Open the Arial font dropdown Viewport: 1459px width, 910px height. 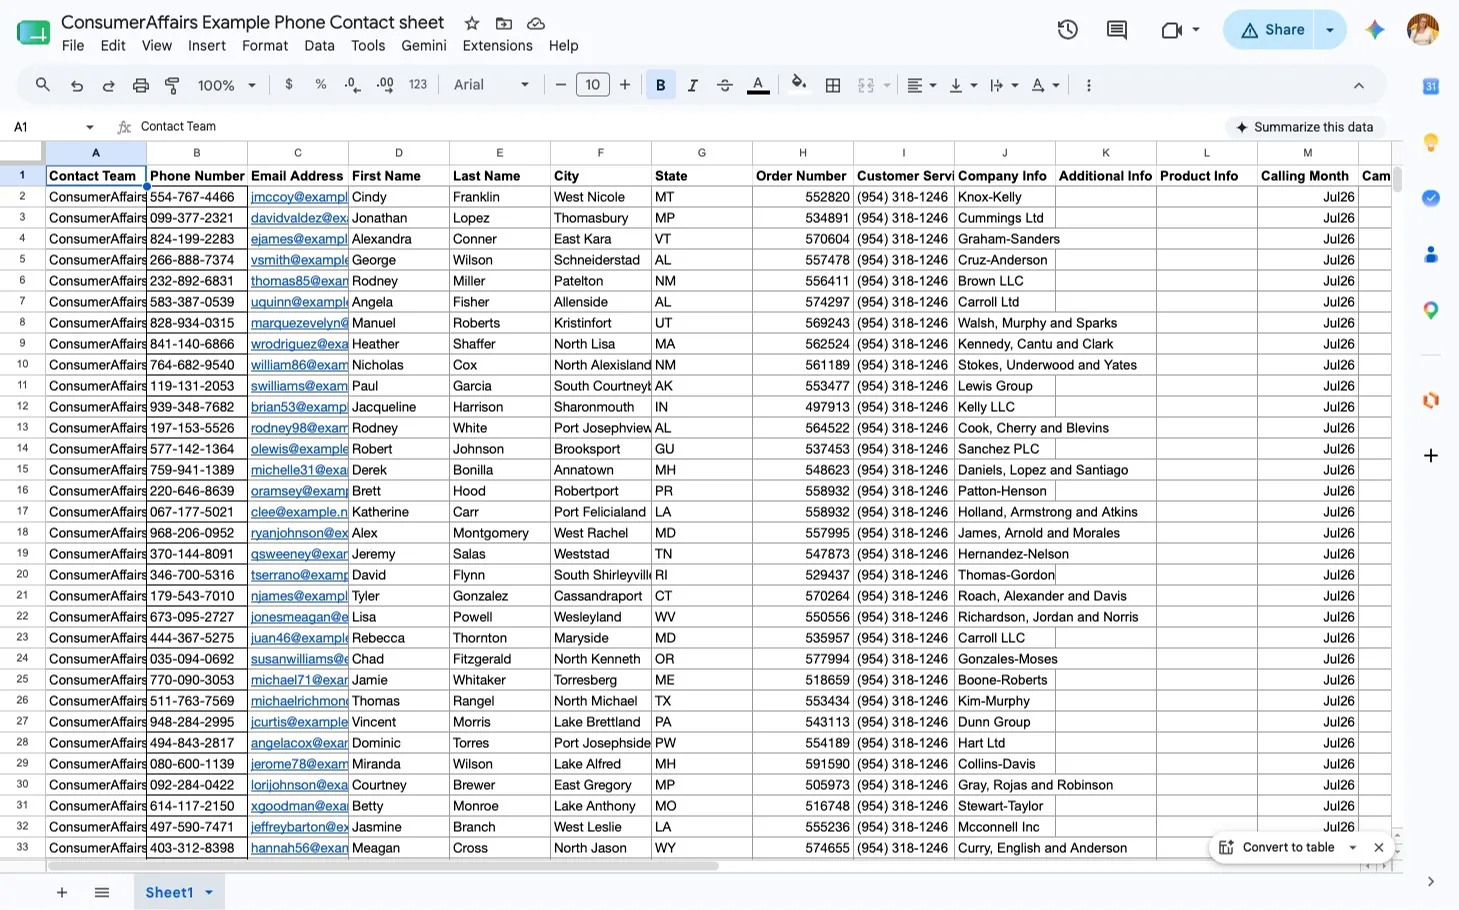(492, 85)
